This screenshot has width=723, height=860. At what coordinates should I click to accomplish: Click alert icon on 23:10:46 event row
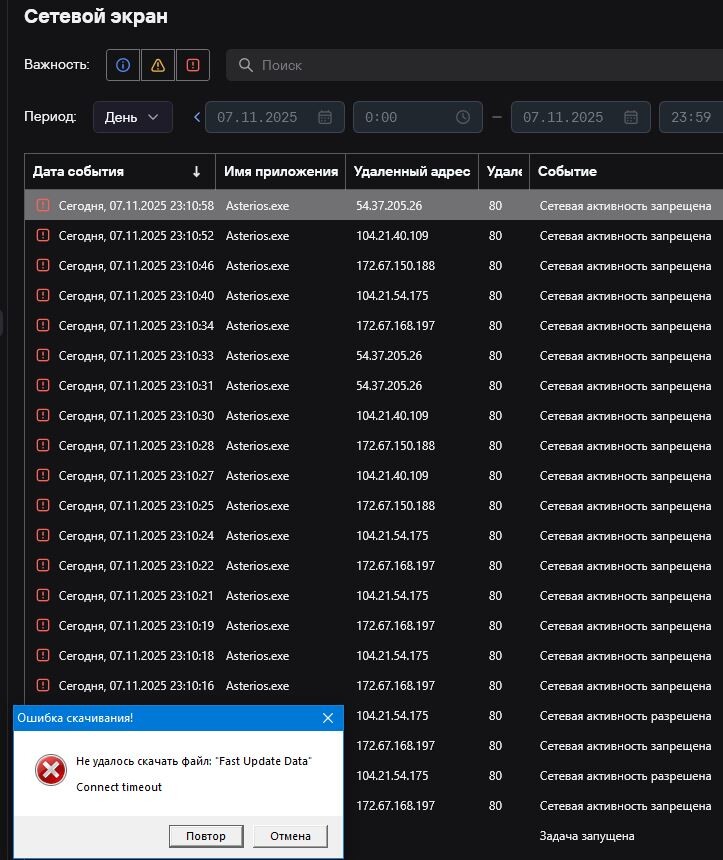pos(43,266)
